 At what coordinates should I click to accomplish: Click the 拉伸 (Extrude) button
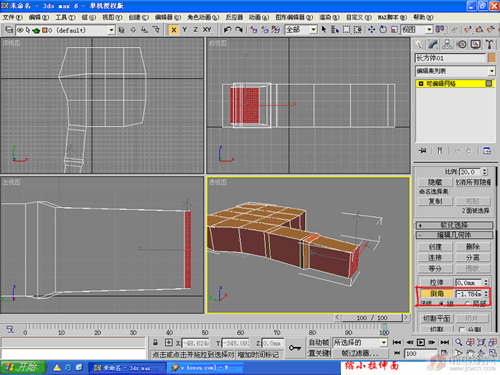pyautogui.click(x=436, y=283)
